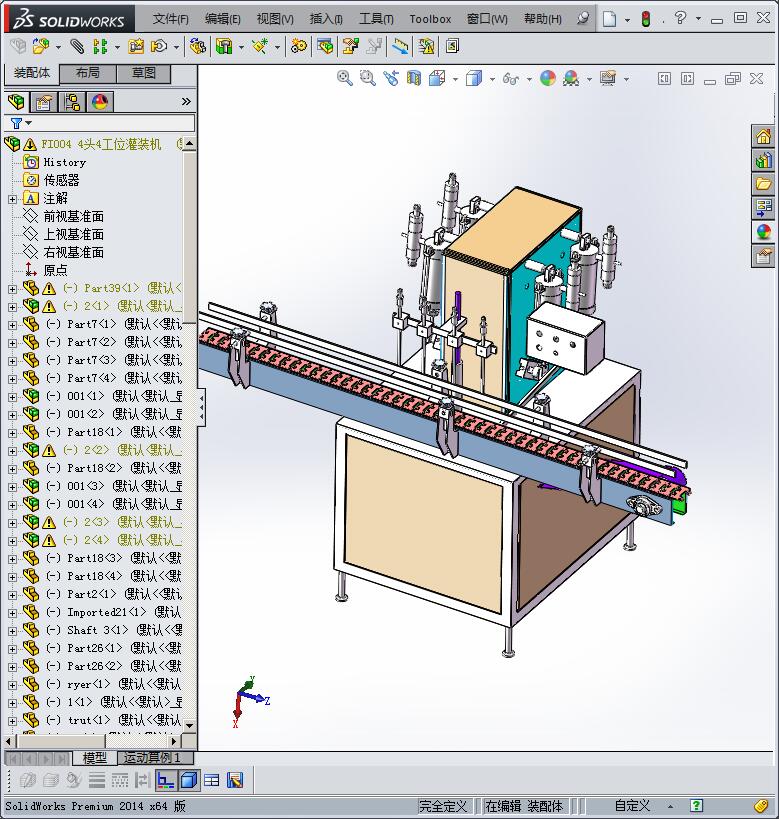
Task: Expand manager tabs with double chevron
Action: pos(186,101)
